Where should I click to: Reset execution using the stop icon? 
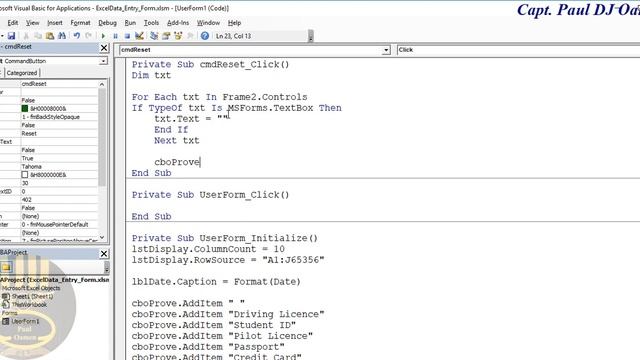(127, 36)
